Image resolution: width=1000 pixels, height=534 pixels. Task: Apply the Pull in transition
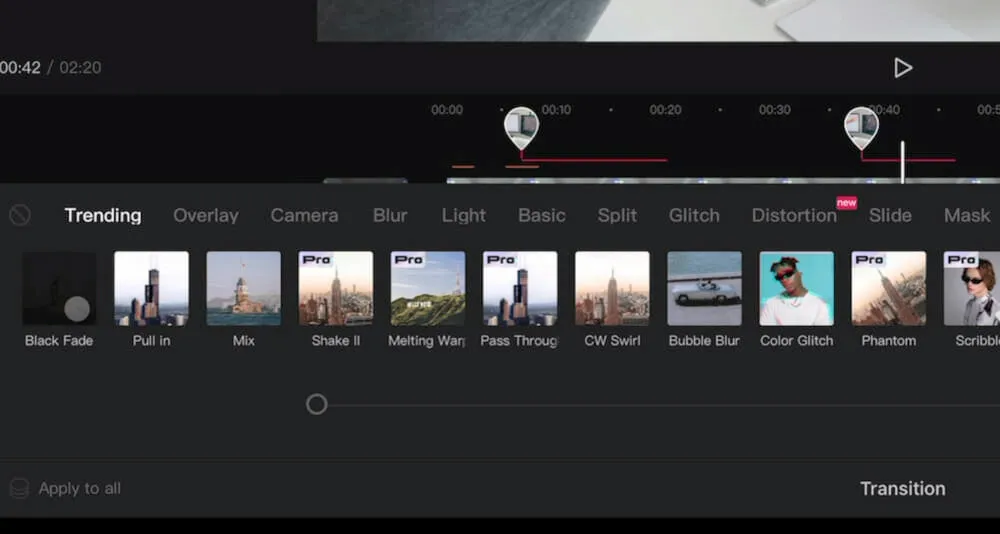(151, 289)
